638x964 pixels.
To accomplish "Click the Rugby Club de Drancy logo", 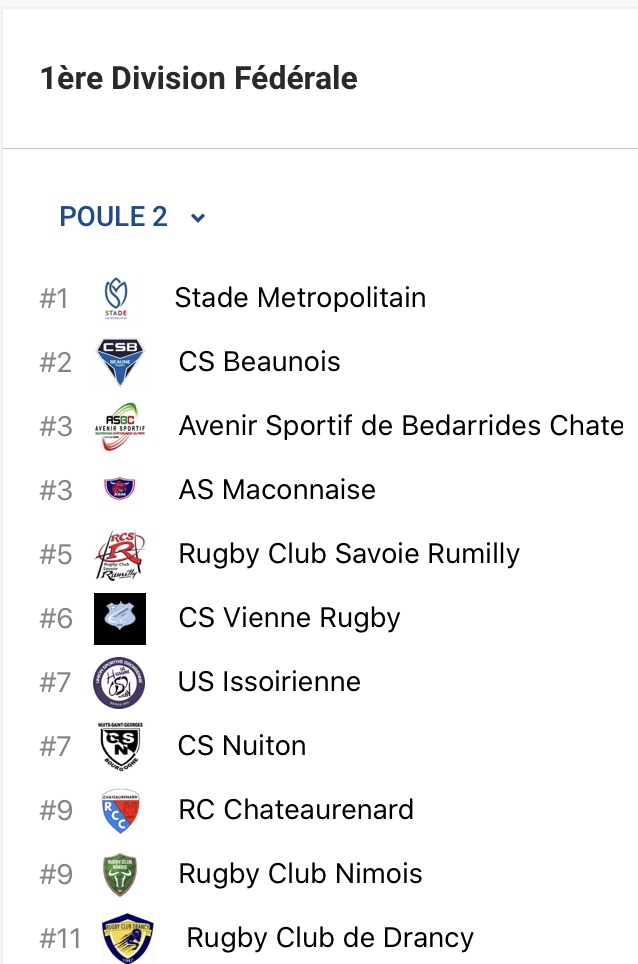I will click(128, 938).
